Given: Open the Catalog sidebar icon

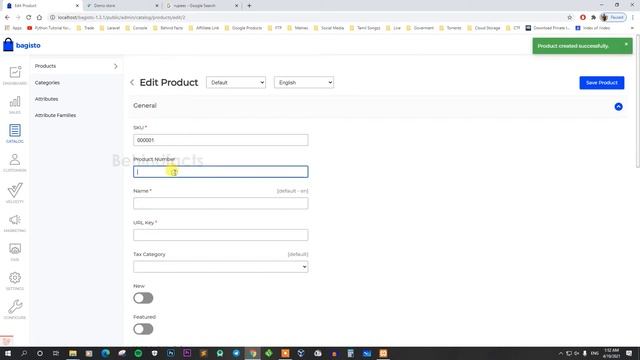Looking at the screenshot, I should point(15,131).
